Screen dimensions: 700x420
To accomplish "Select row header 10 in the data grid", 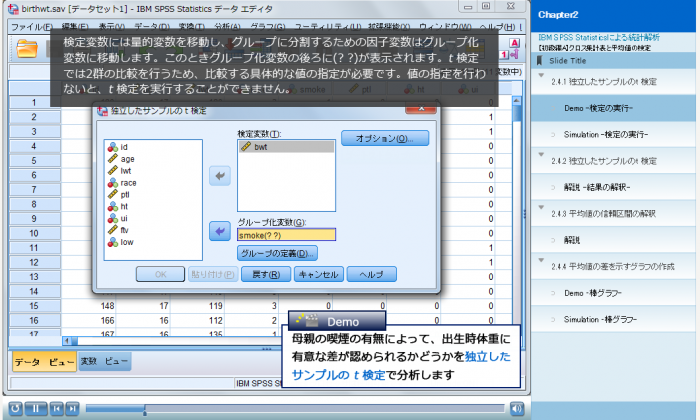I will point(34,233).
